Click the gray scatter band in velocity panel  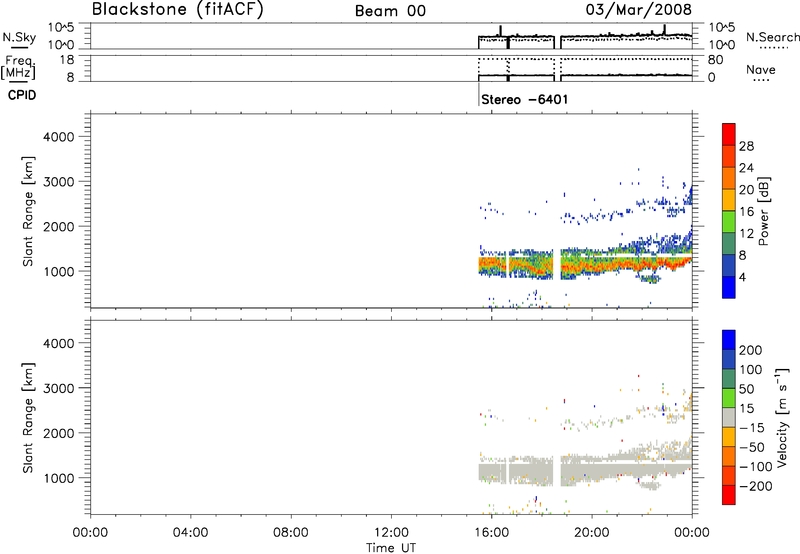coord(587,470)
